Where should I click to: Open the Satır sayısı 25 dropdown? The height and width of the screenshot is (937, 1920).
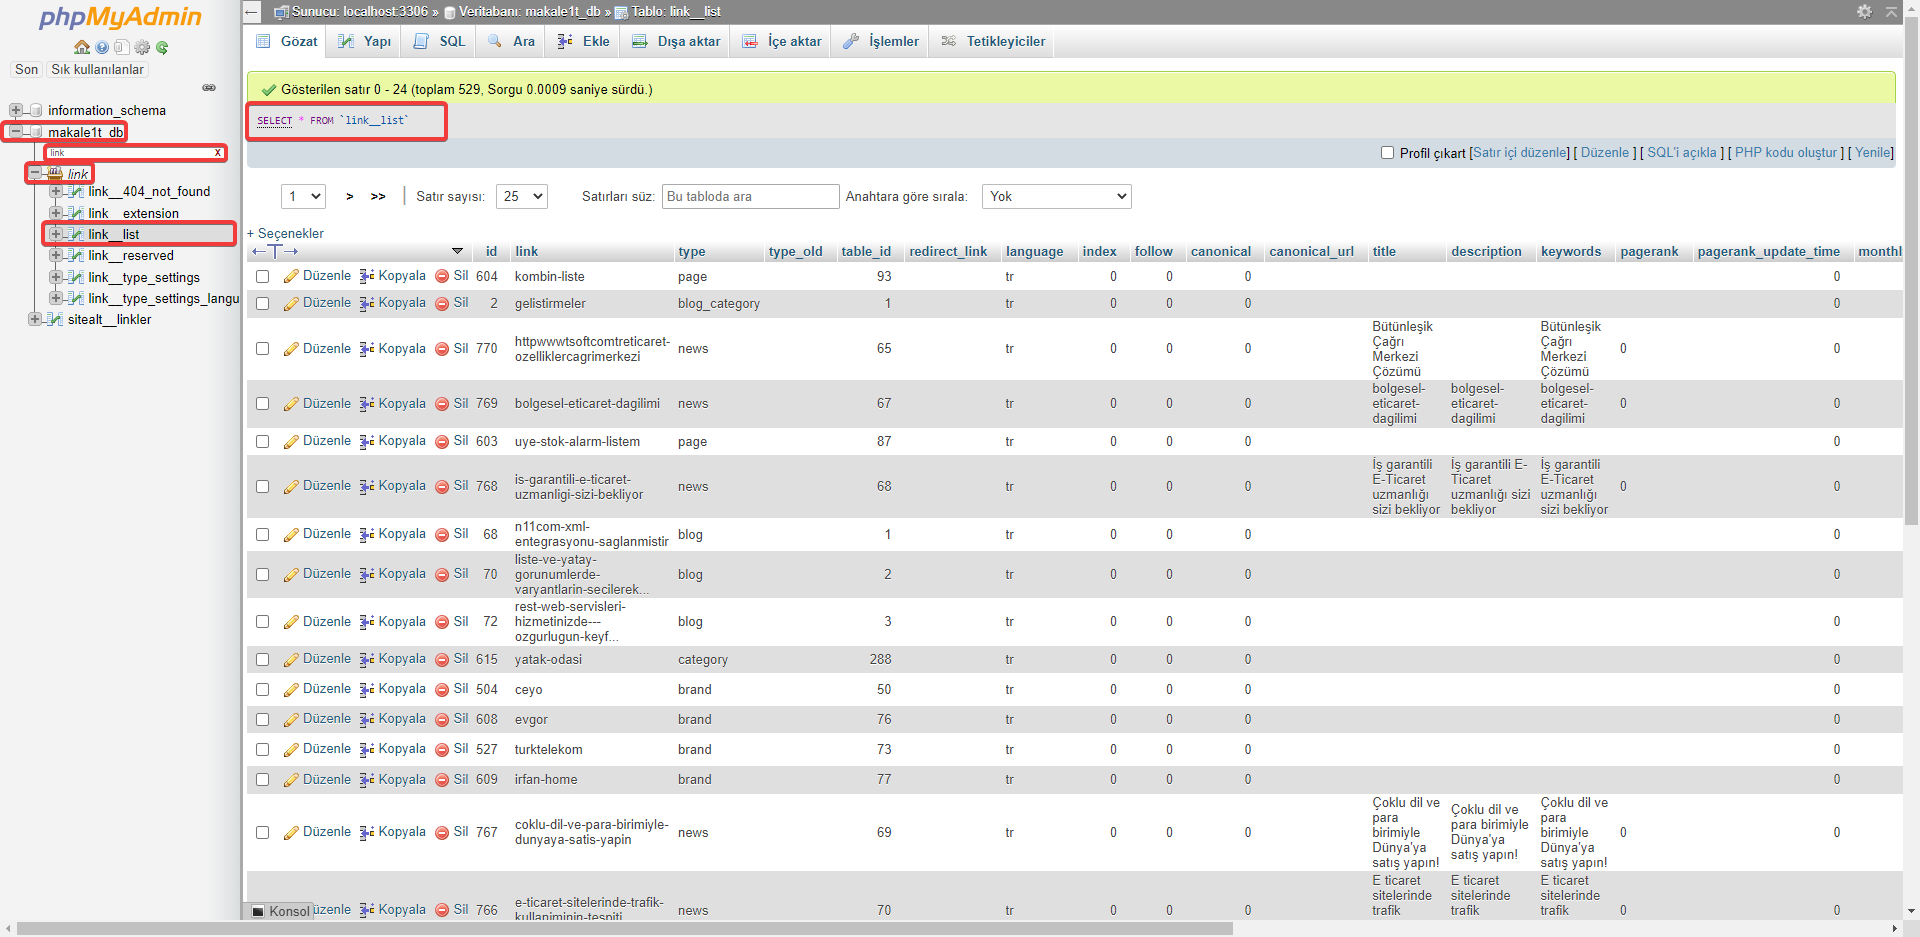(x=522, y=197)
